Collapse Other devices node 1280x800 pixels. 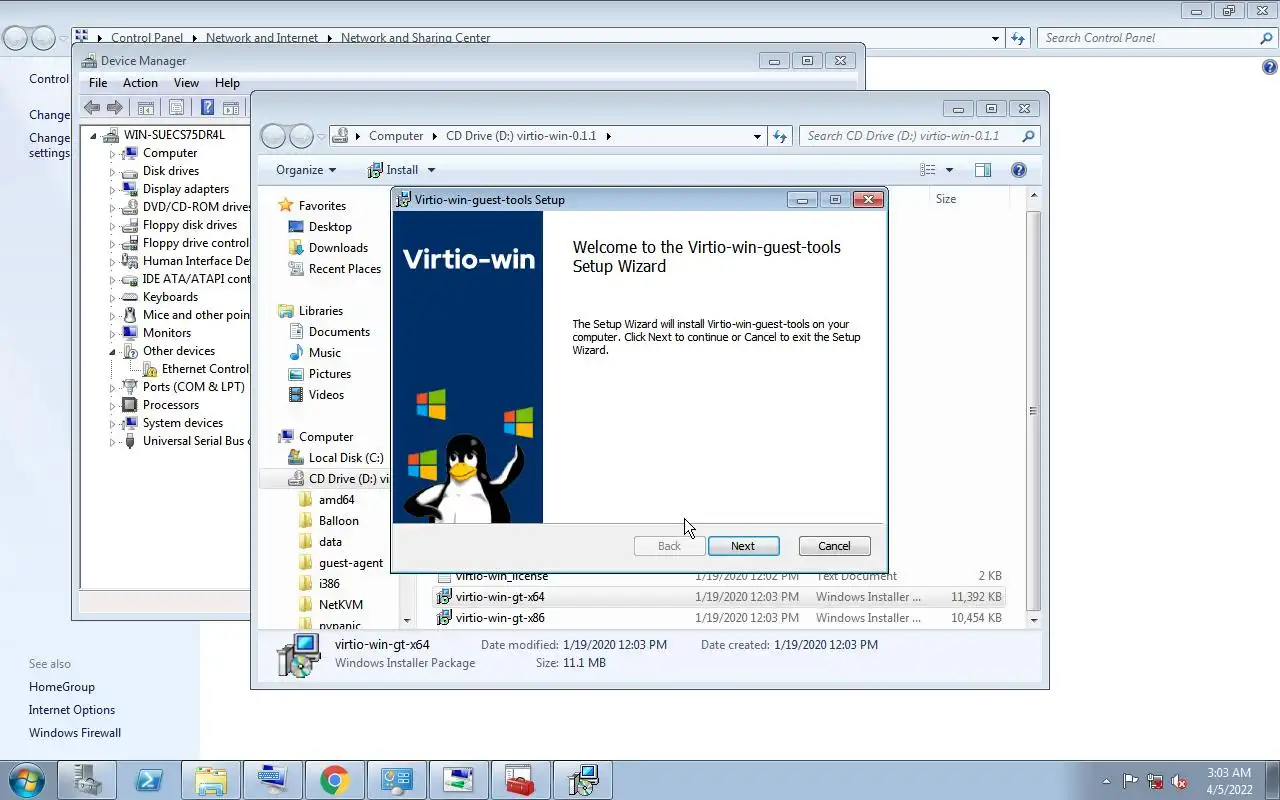click(x=113, y=352)
